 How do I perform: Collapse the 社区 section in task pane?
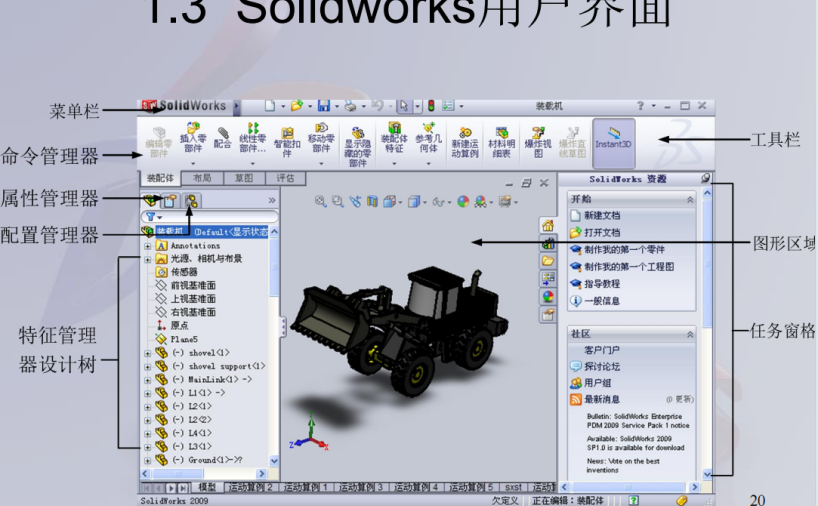tap(690, 334)
